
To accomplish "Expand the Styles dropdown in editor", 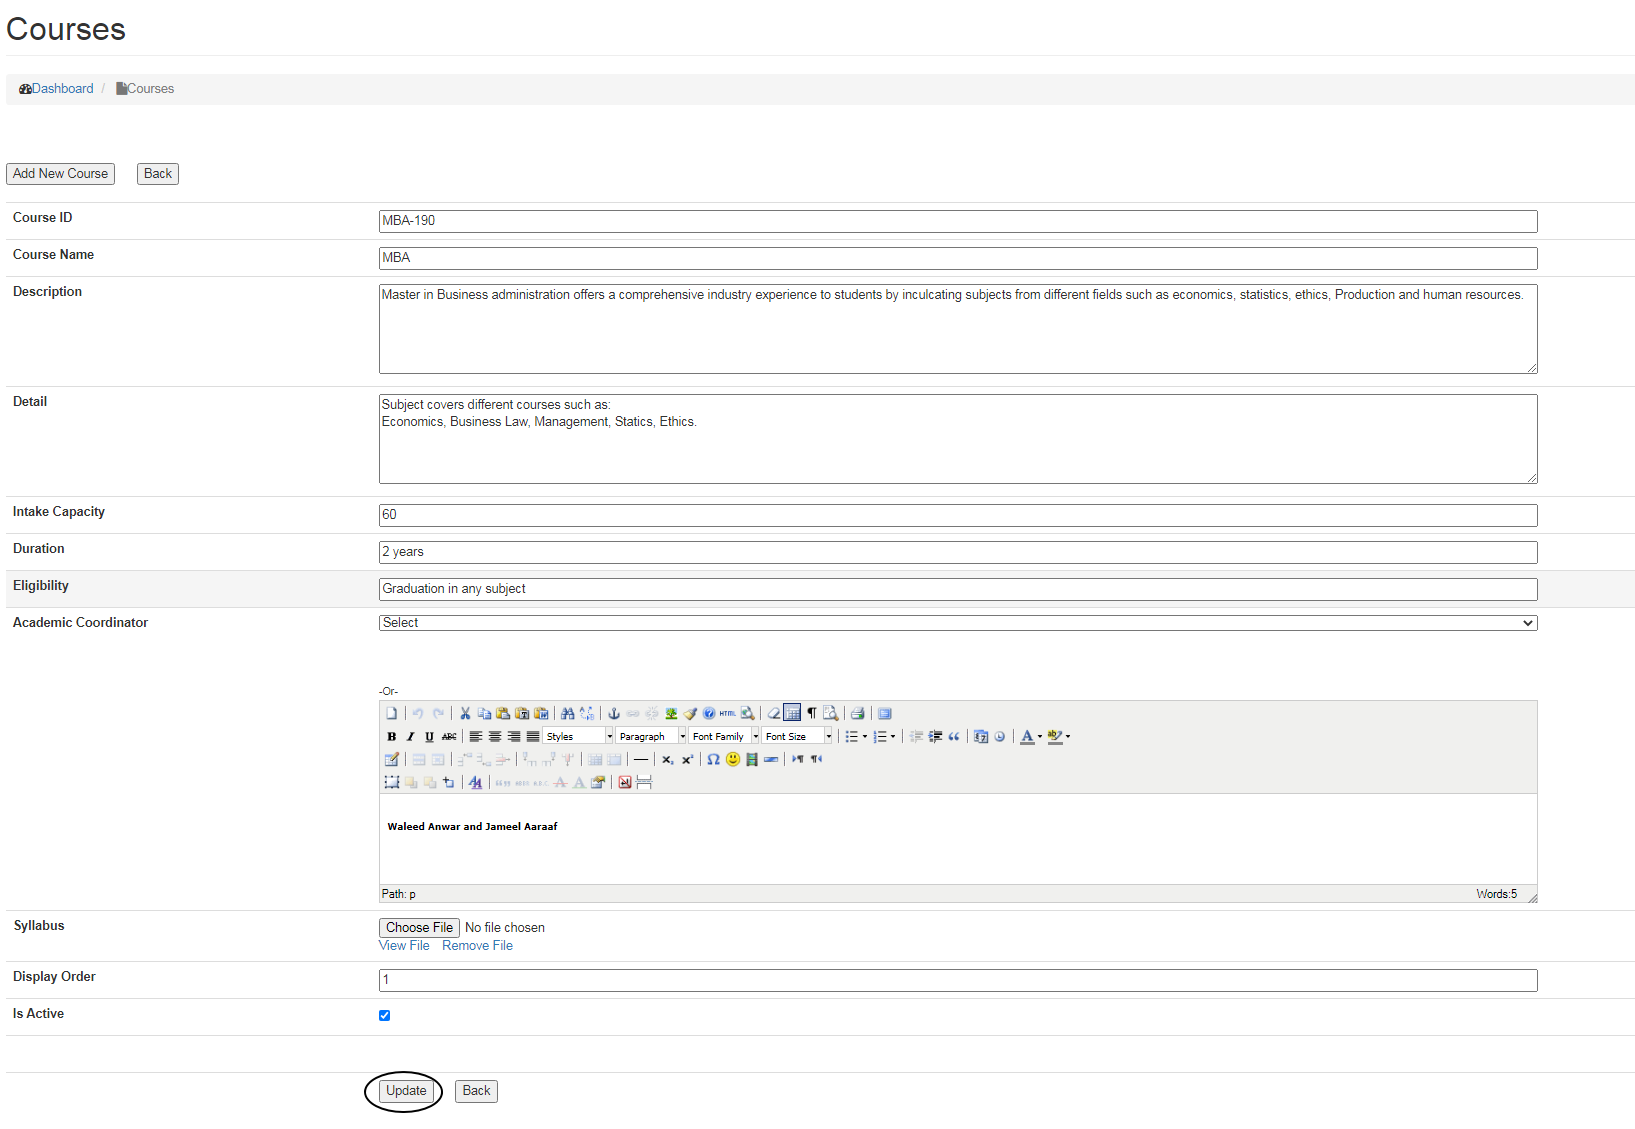I will (x=579, y=737).
